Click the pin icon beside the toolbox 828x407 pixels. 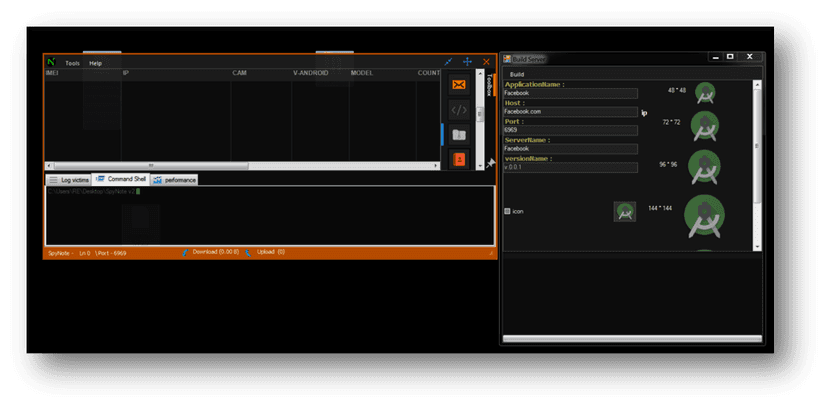pos(491,163)
